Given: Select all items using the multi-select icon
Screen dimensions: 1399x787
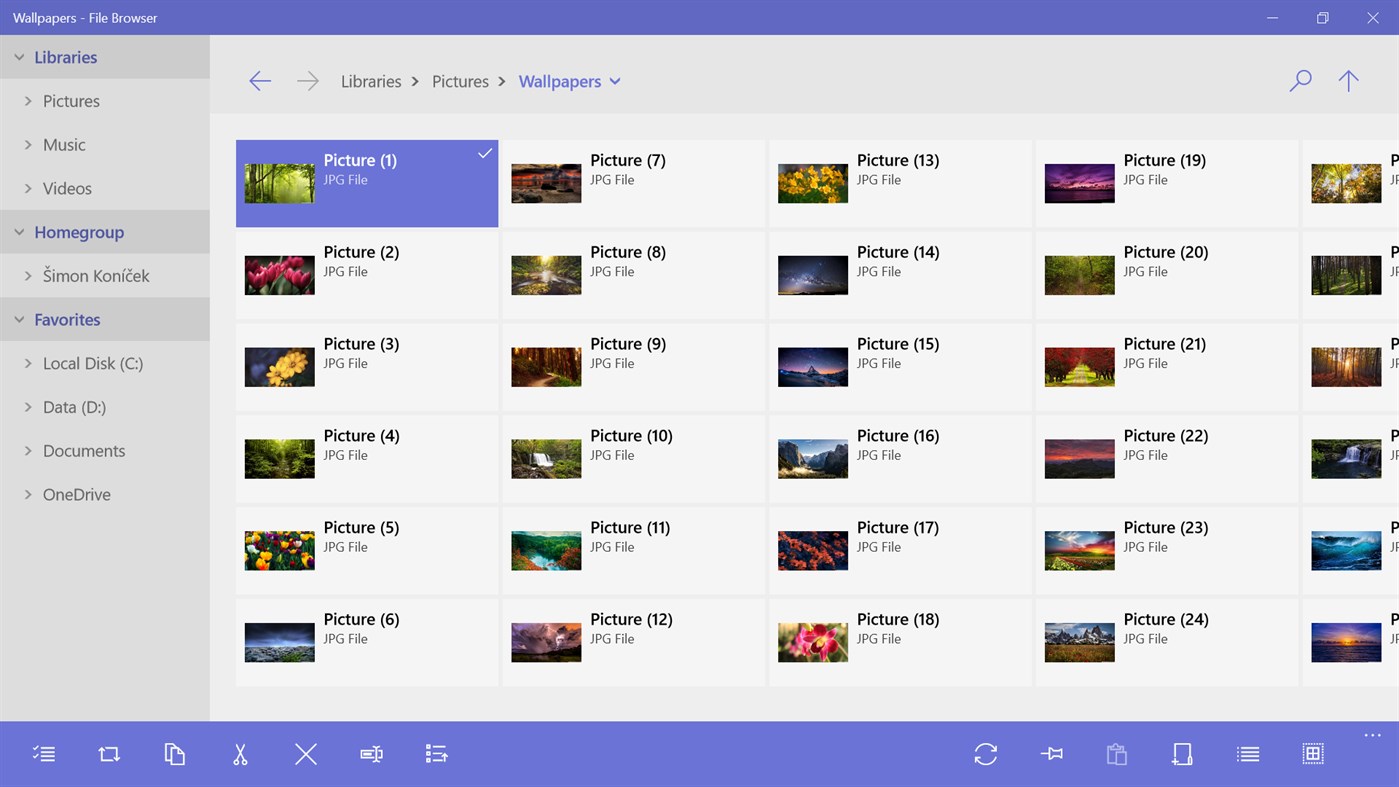Looking at the screenshot, I should (x=44, y=753).
